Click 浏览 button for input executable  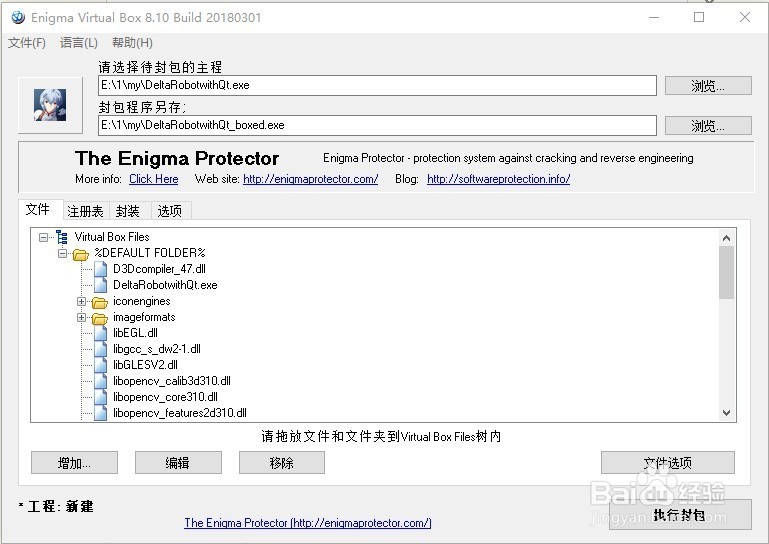(708, 86)
